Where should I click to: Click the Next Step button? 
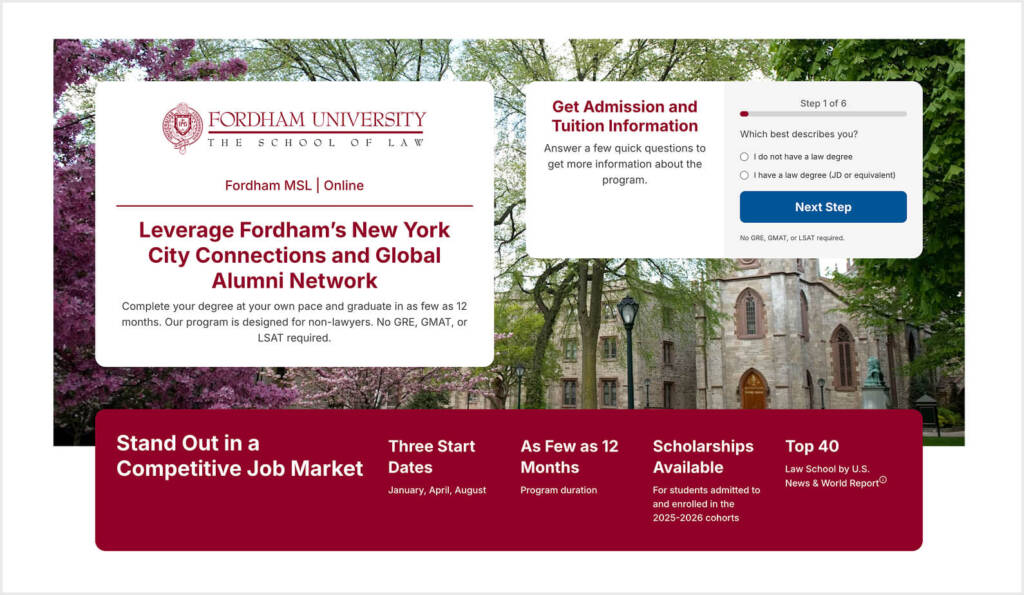823,207
